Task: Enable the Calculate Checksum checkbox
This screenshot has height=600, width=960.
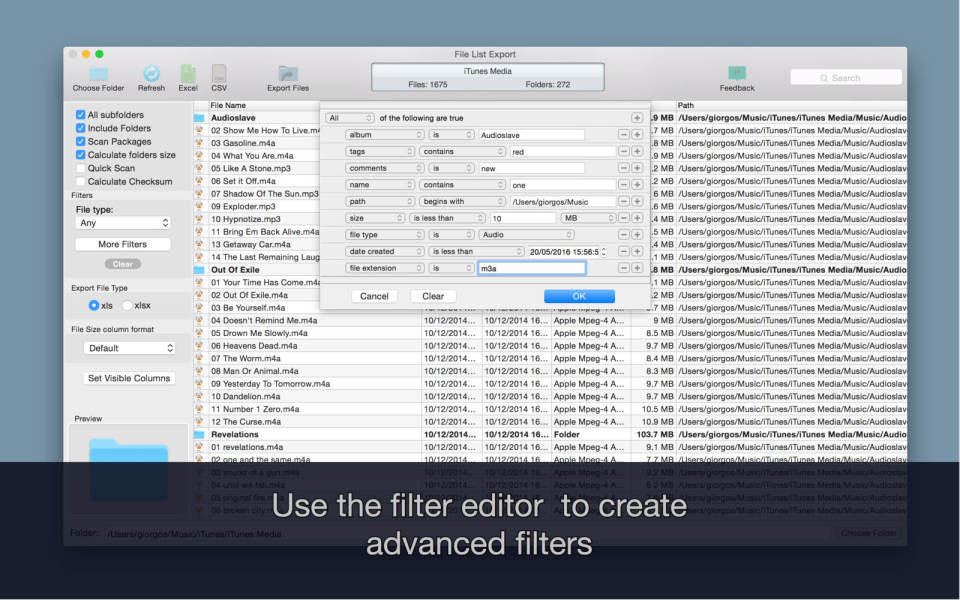Action: tap(80, 182)
